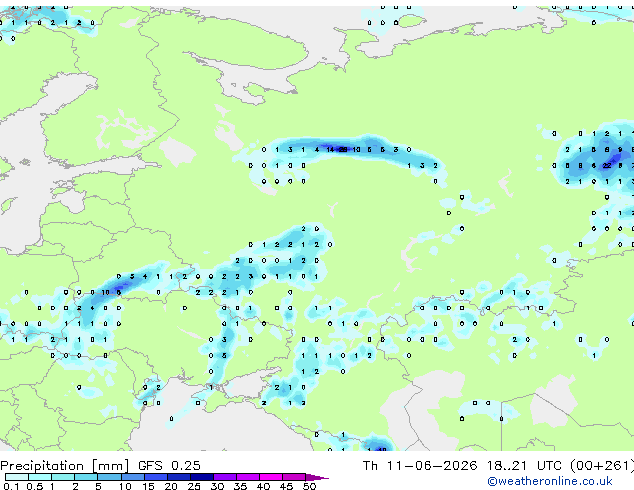This screenshot has height=490, width=634.
Task: Click legend scale label "0.1"
Action: 11,486
